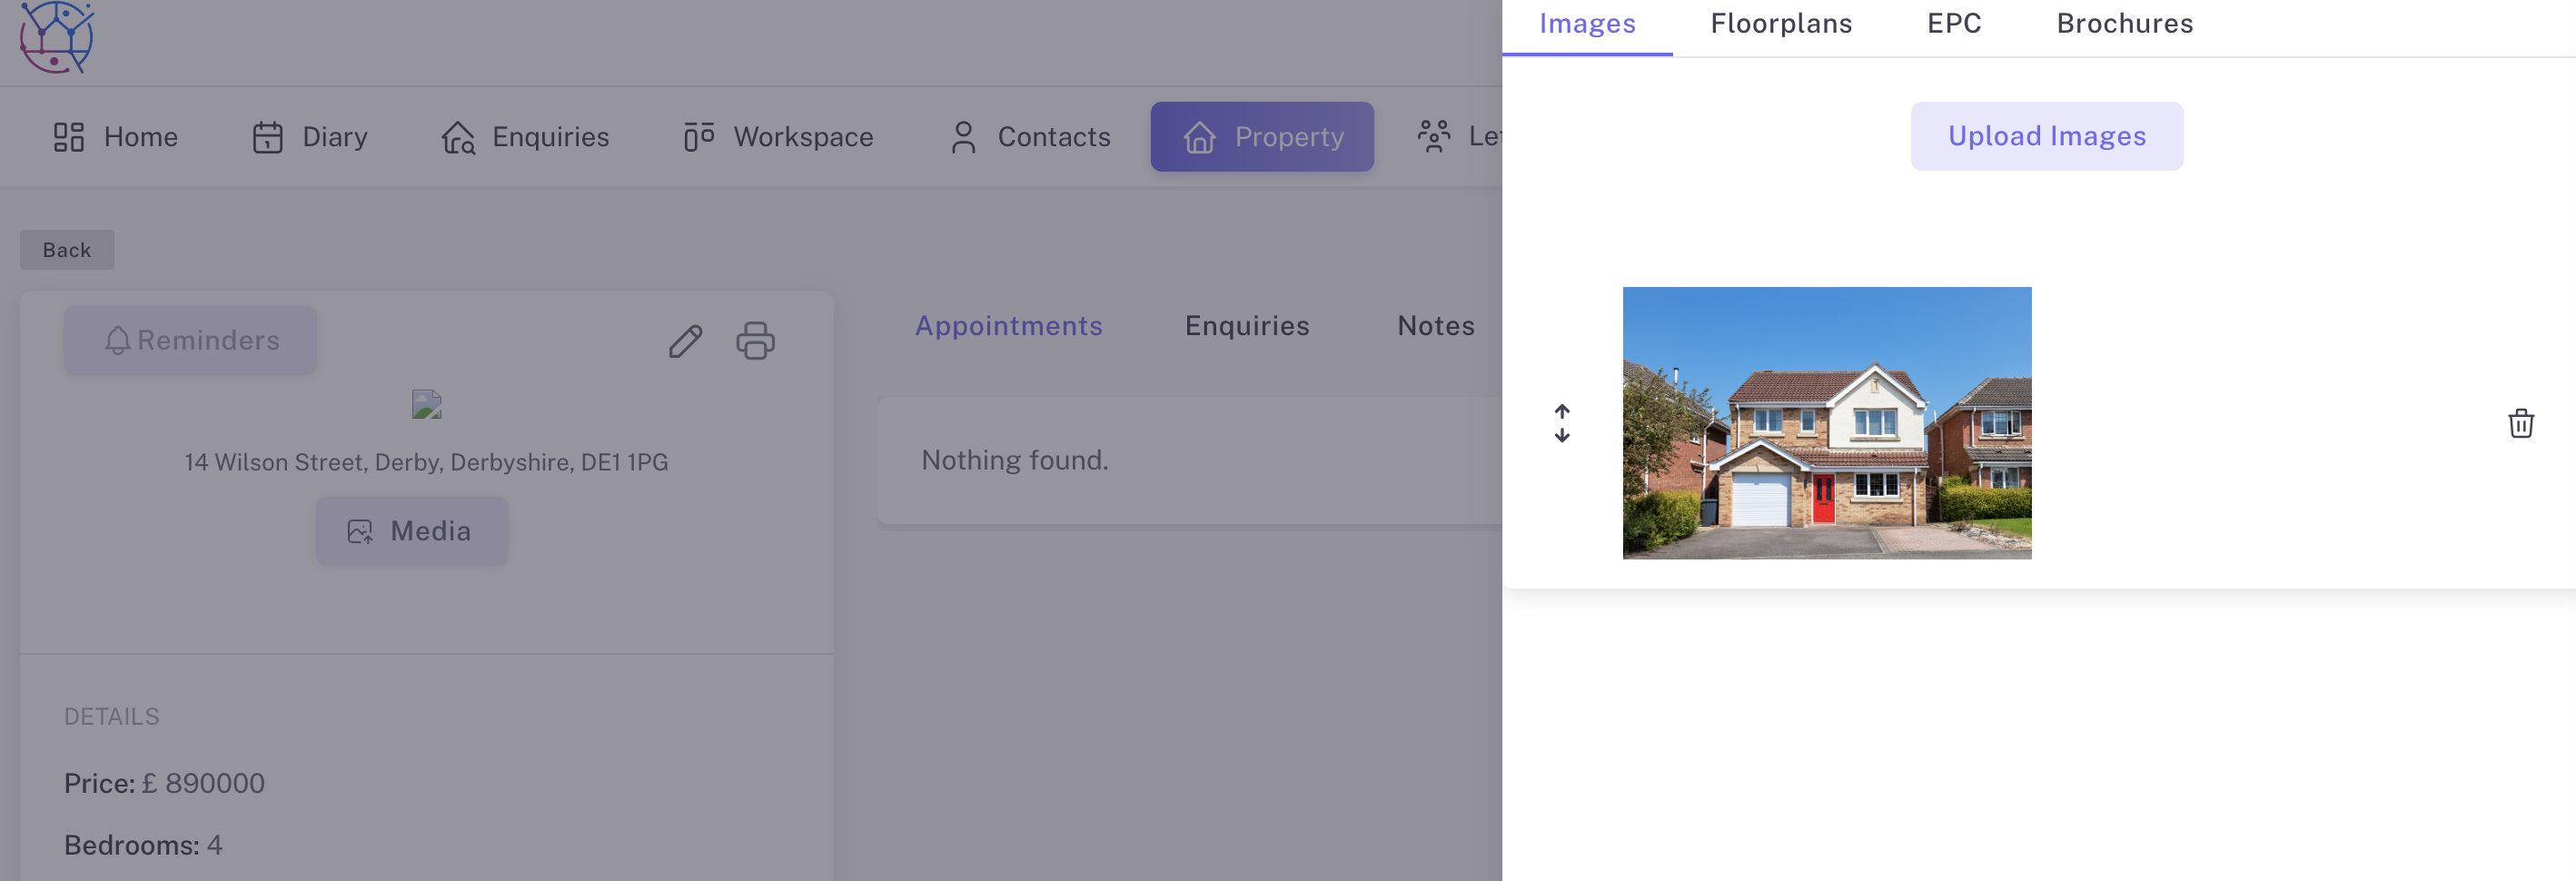Screen dimensions: 2576x881
Task: Switch to the Floorplans tab
Action: [1780, 23]
